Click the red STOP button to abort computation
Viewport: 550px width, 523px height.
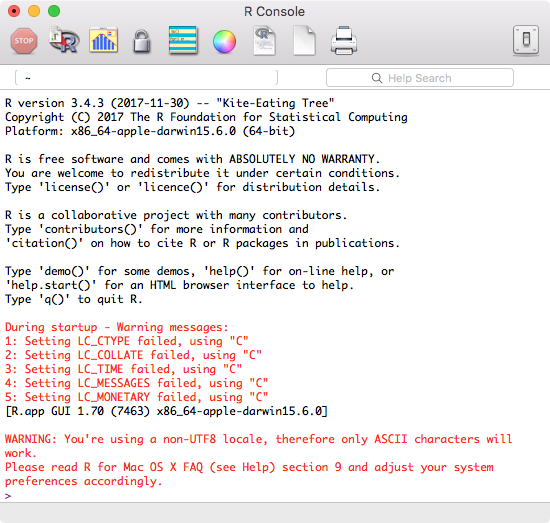tap(24, 41)
